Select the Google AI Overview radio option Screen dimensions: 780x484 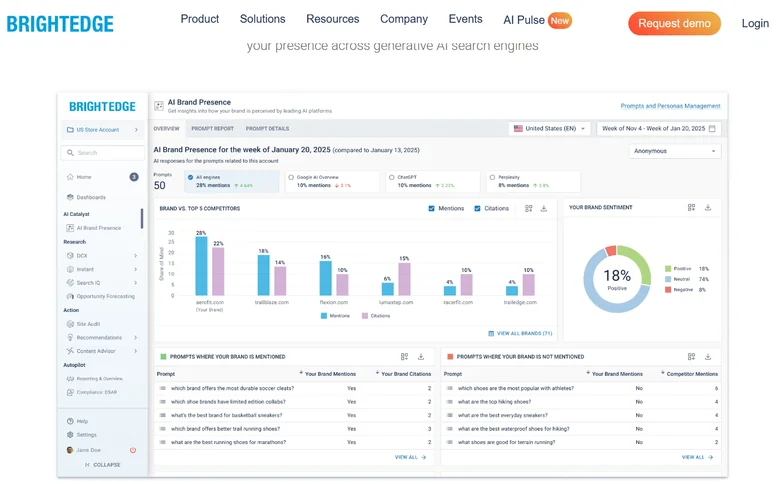pyautogui.click(x=291, y=177)
